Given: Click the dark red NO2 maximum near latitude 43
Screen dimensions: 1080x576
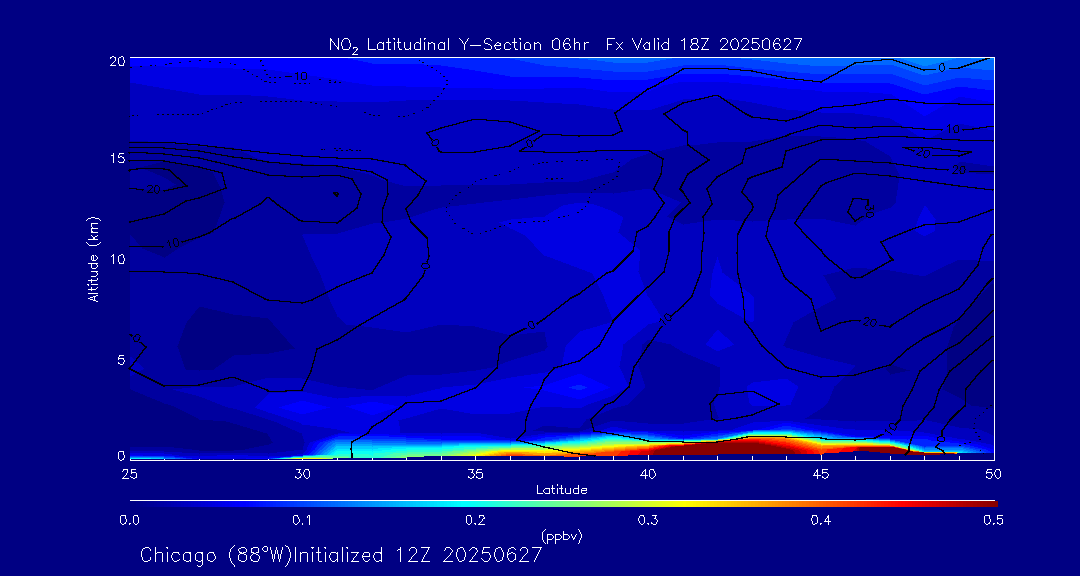Looking at the screenshot, I should [x=754, y=446].
